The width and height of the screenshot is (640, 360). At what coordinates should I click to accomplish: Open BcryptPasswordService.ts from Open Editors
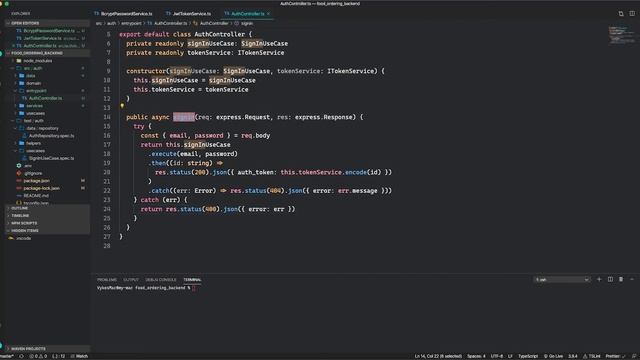point(49,31)
